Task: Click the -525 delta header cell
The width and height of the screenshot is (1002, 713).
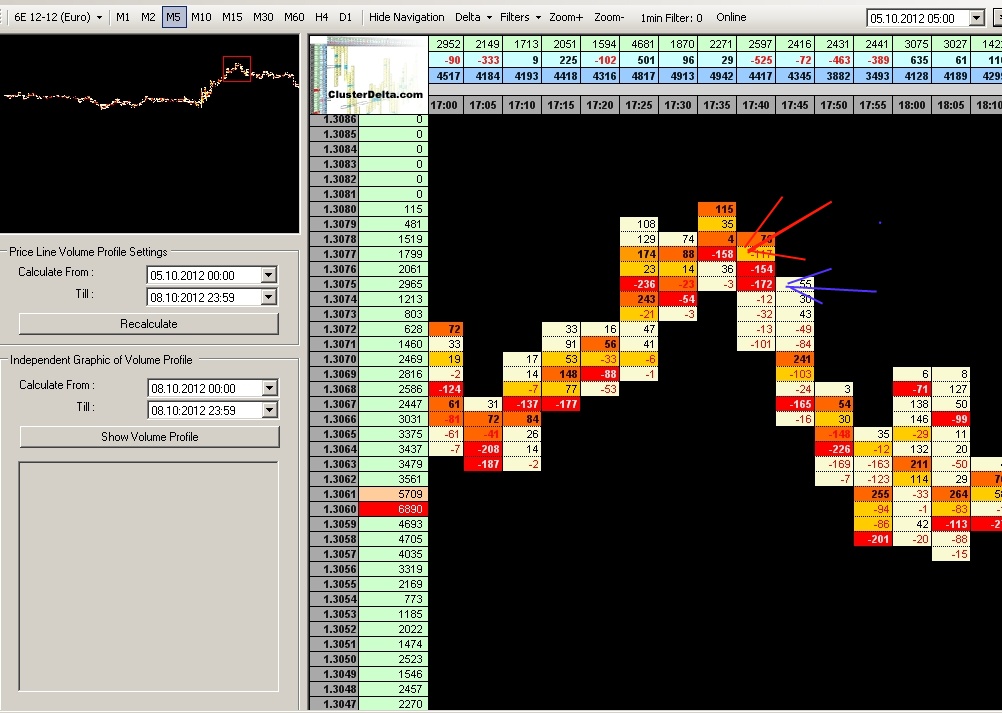Action: [x=756, y=60]
